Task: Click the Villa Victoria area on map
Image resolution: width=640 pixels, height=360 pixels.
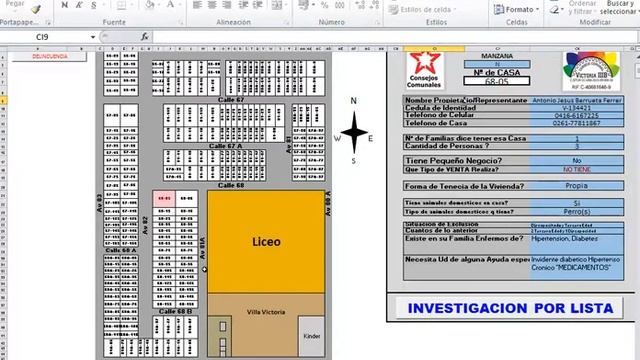Action: (x=266, y=312)
